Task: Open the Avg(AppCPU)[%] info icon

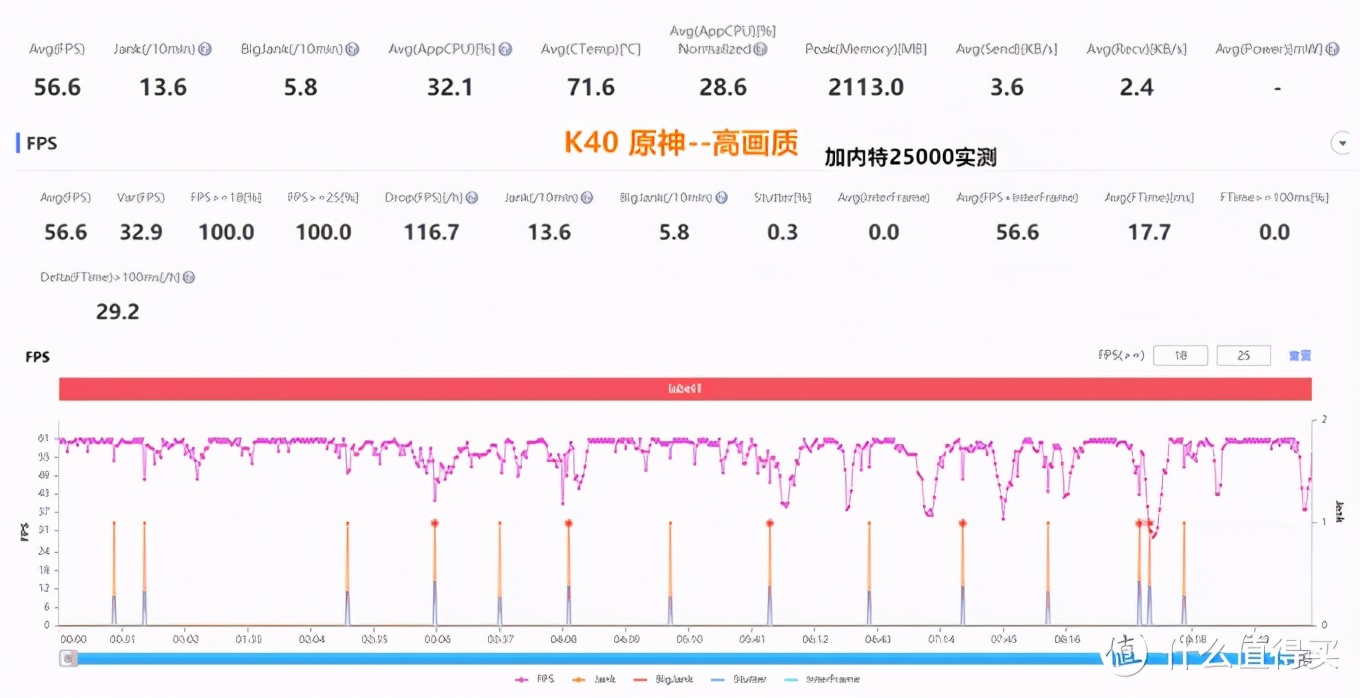Action: pyautogui.click(x=505, y=49)
